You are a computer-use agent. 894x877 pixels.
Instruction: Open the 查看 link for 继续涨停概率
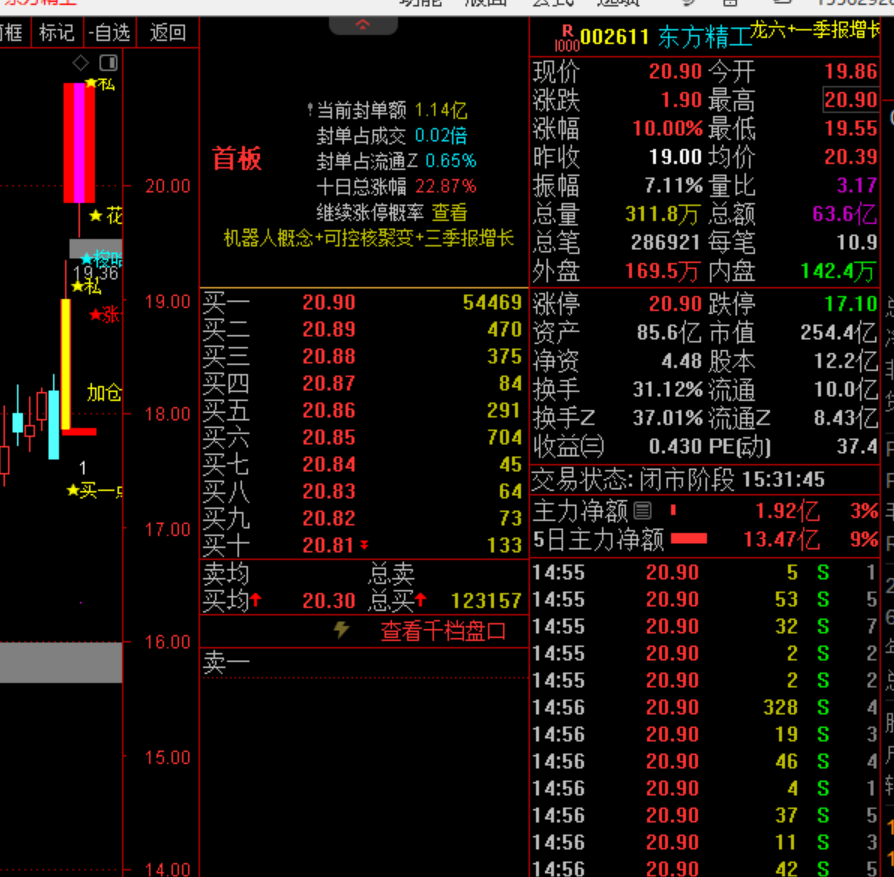click(x=449, y=213)
